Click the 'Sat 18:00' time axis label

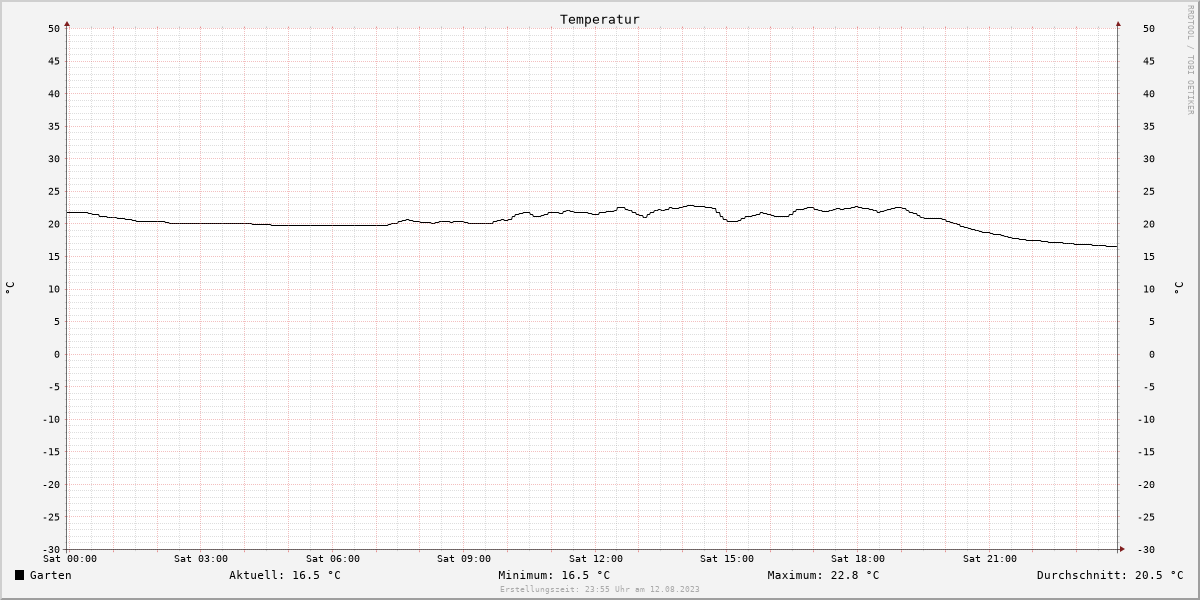858,559
